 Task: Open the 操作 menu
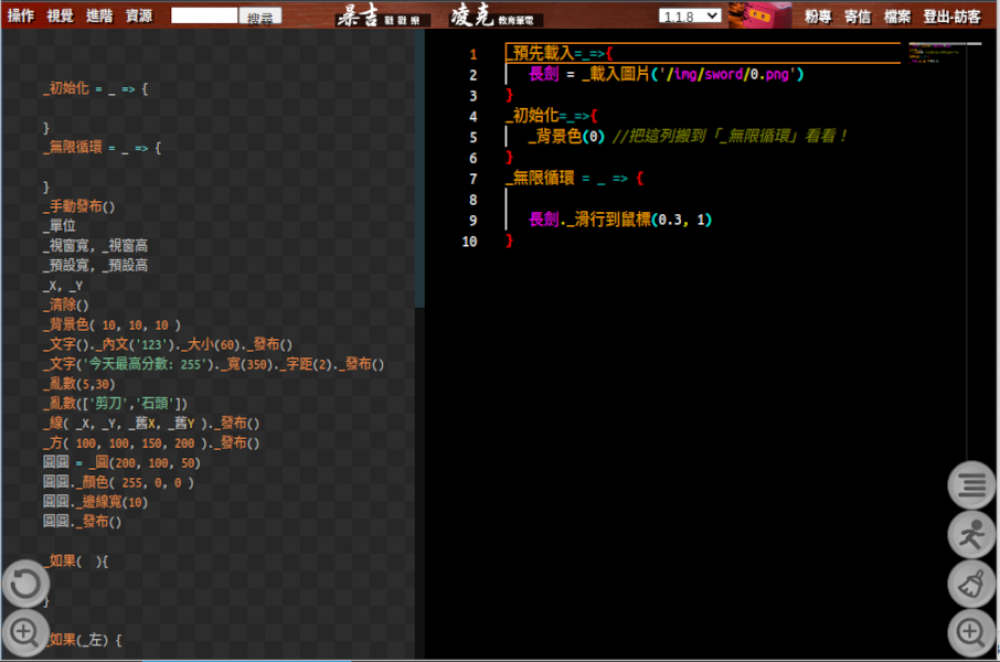tap(21, 16)
